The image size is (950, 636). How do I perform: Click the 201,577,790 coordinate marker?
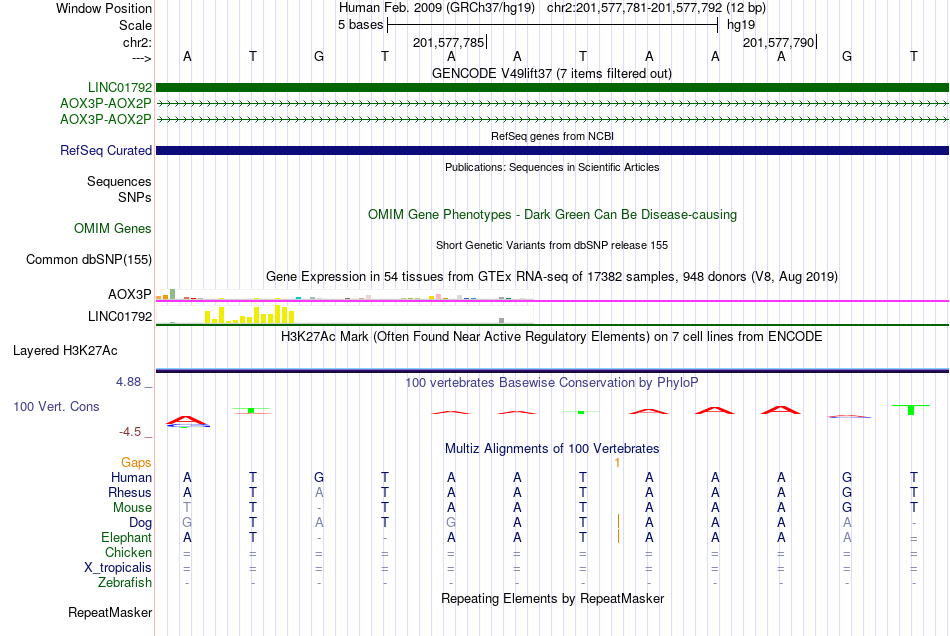[779, 42]
